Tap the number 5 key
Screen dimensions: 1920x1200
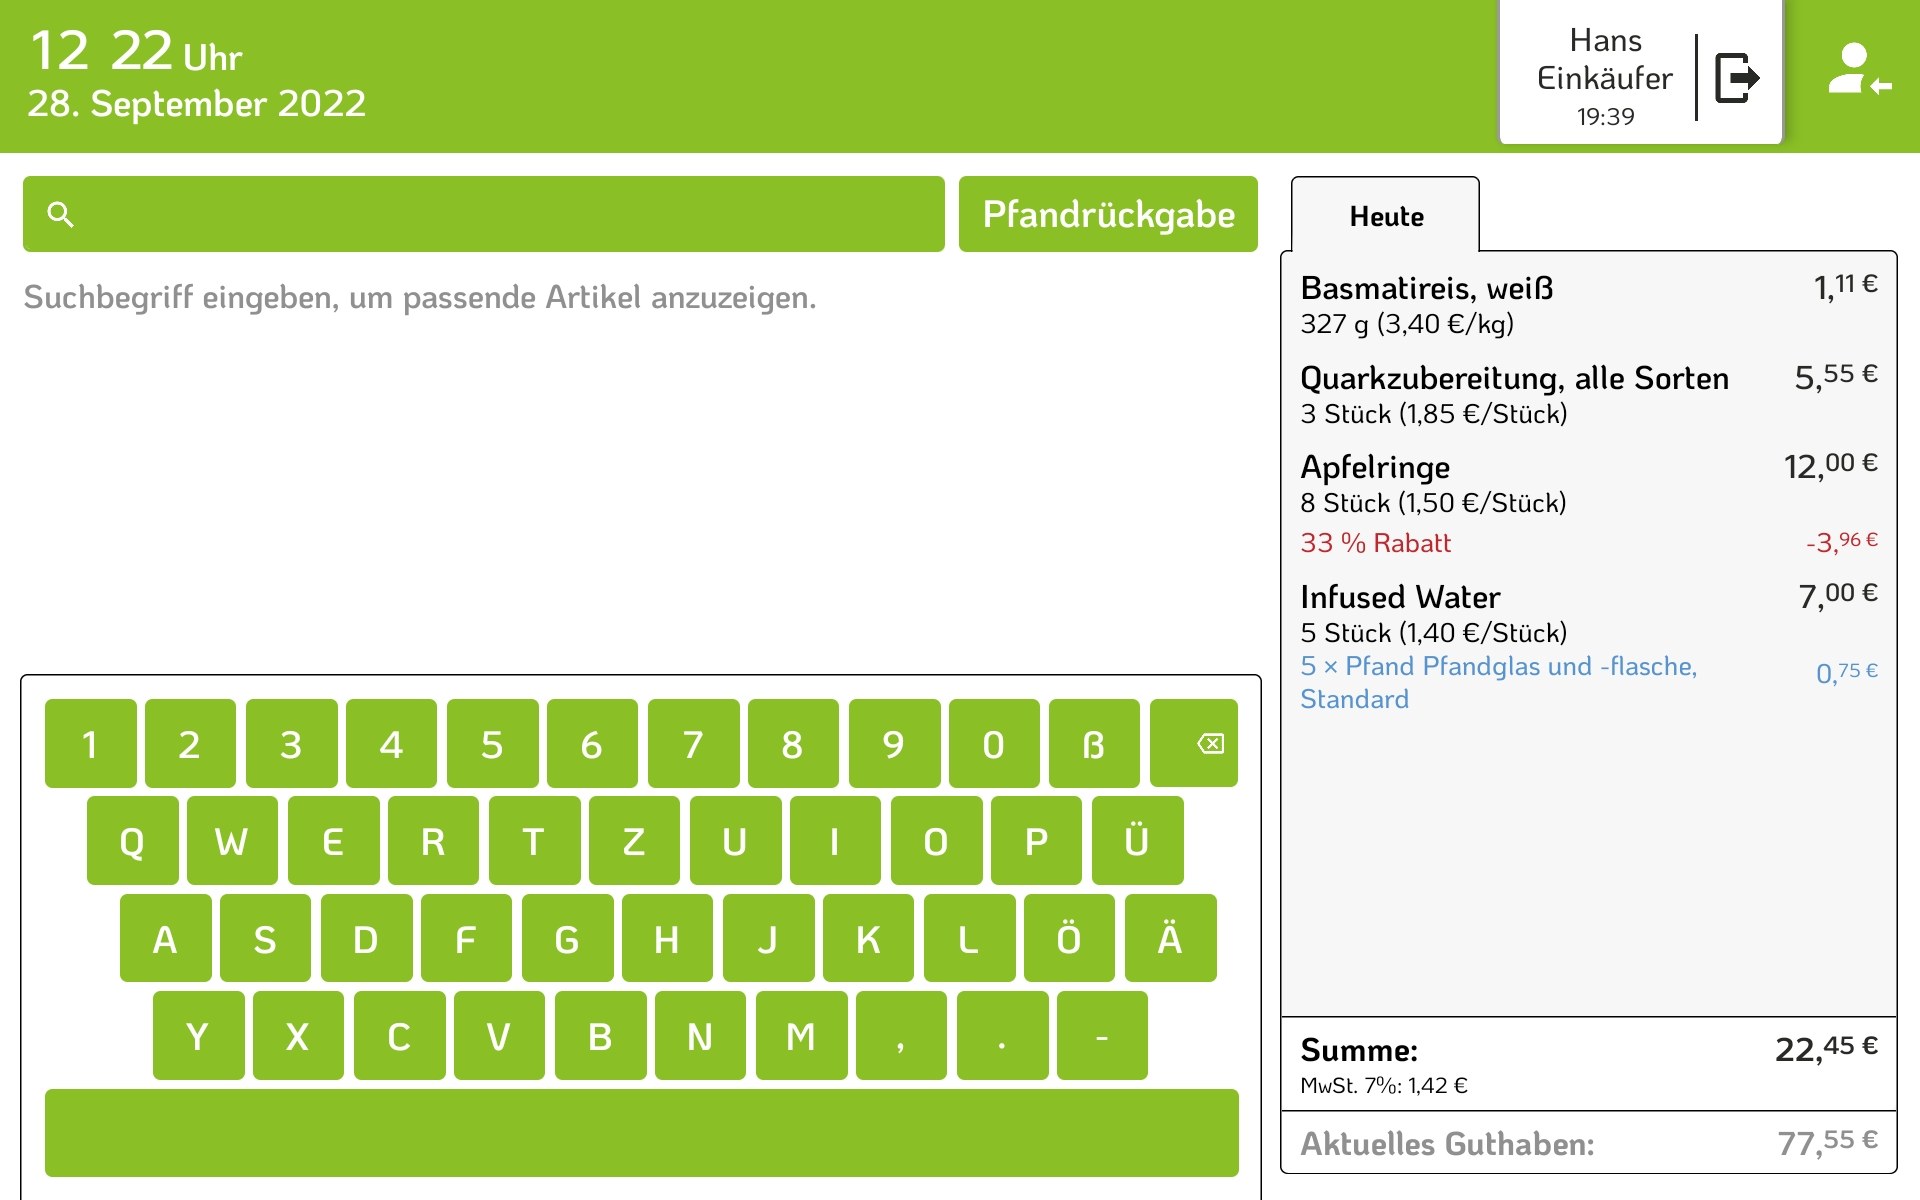click(x=492, y=744)
